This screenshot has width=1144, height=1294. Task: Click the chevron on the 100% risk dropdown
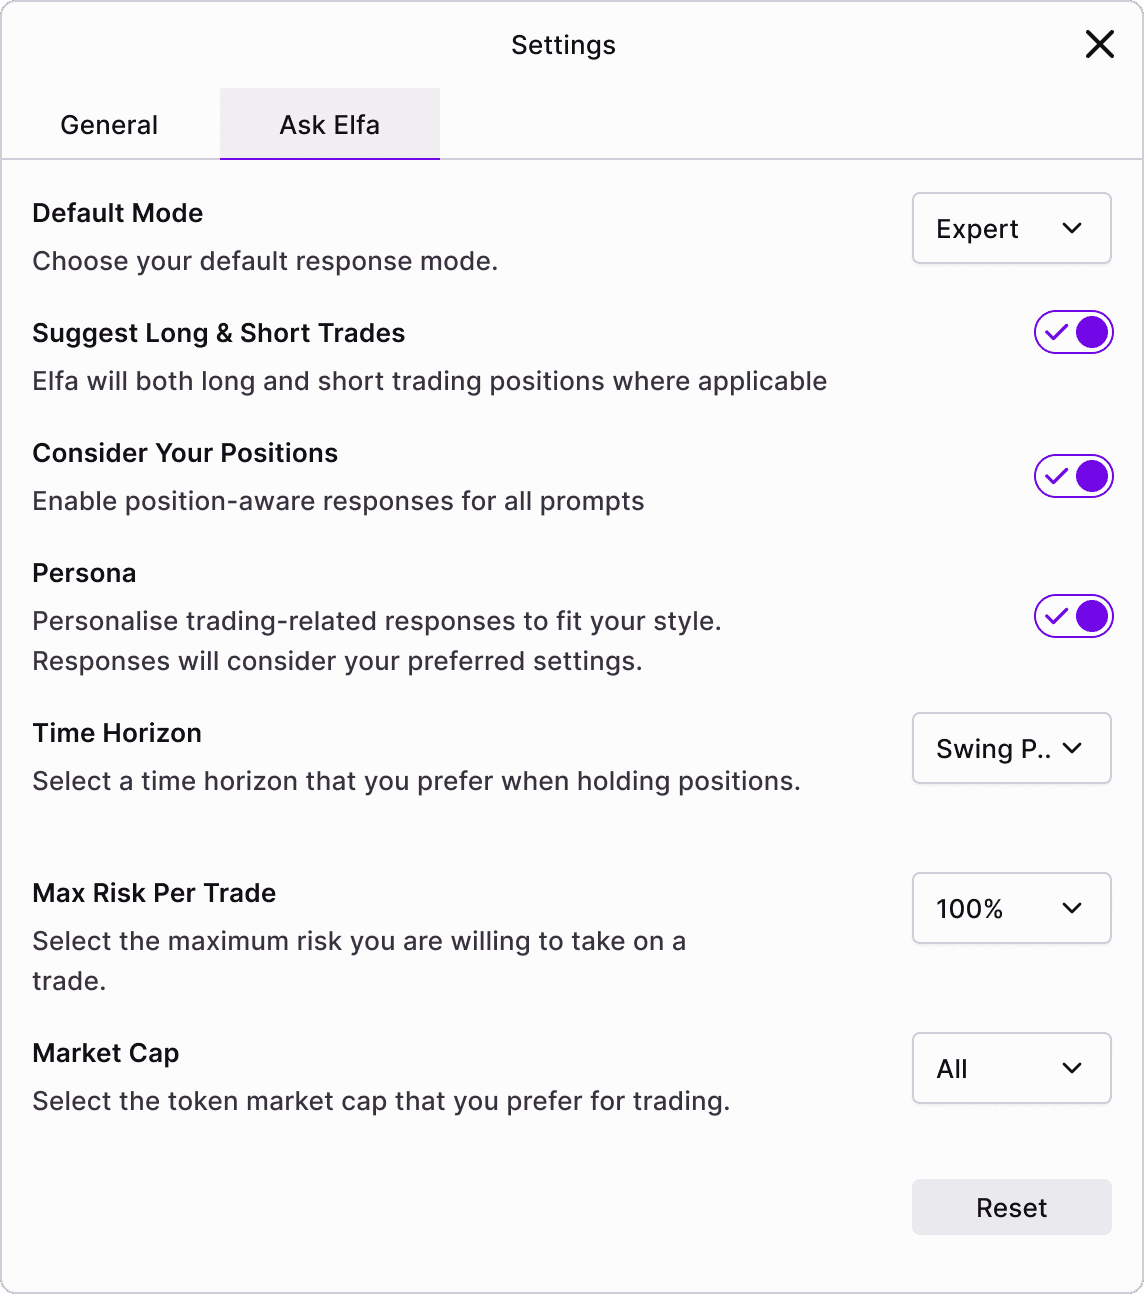tap(1071, 908)
